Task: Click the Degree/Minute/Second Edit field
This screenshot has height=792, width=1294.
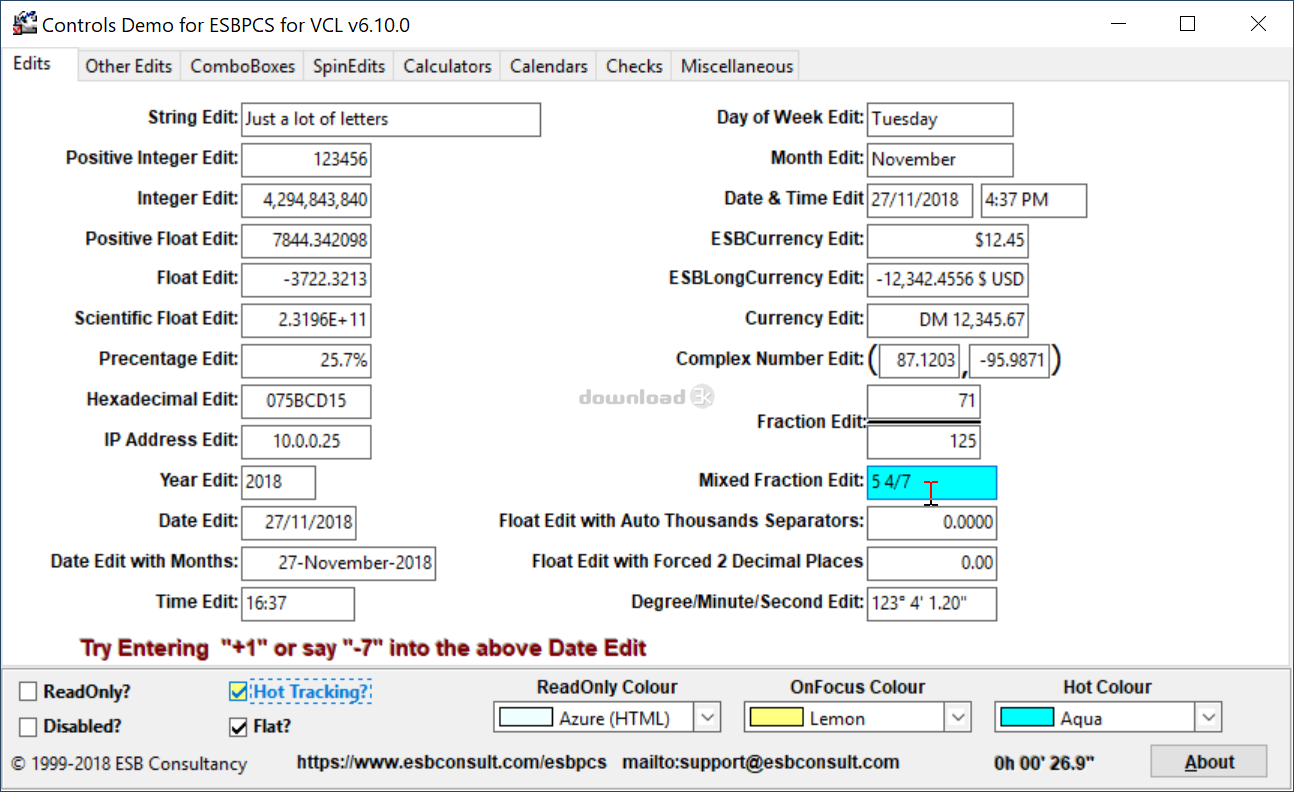Action: 932,604
